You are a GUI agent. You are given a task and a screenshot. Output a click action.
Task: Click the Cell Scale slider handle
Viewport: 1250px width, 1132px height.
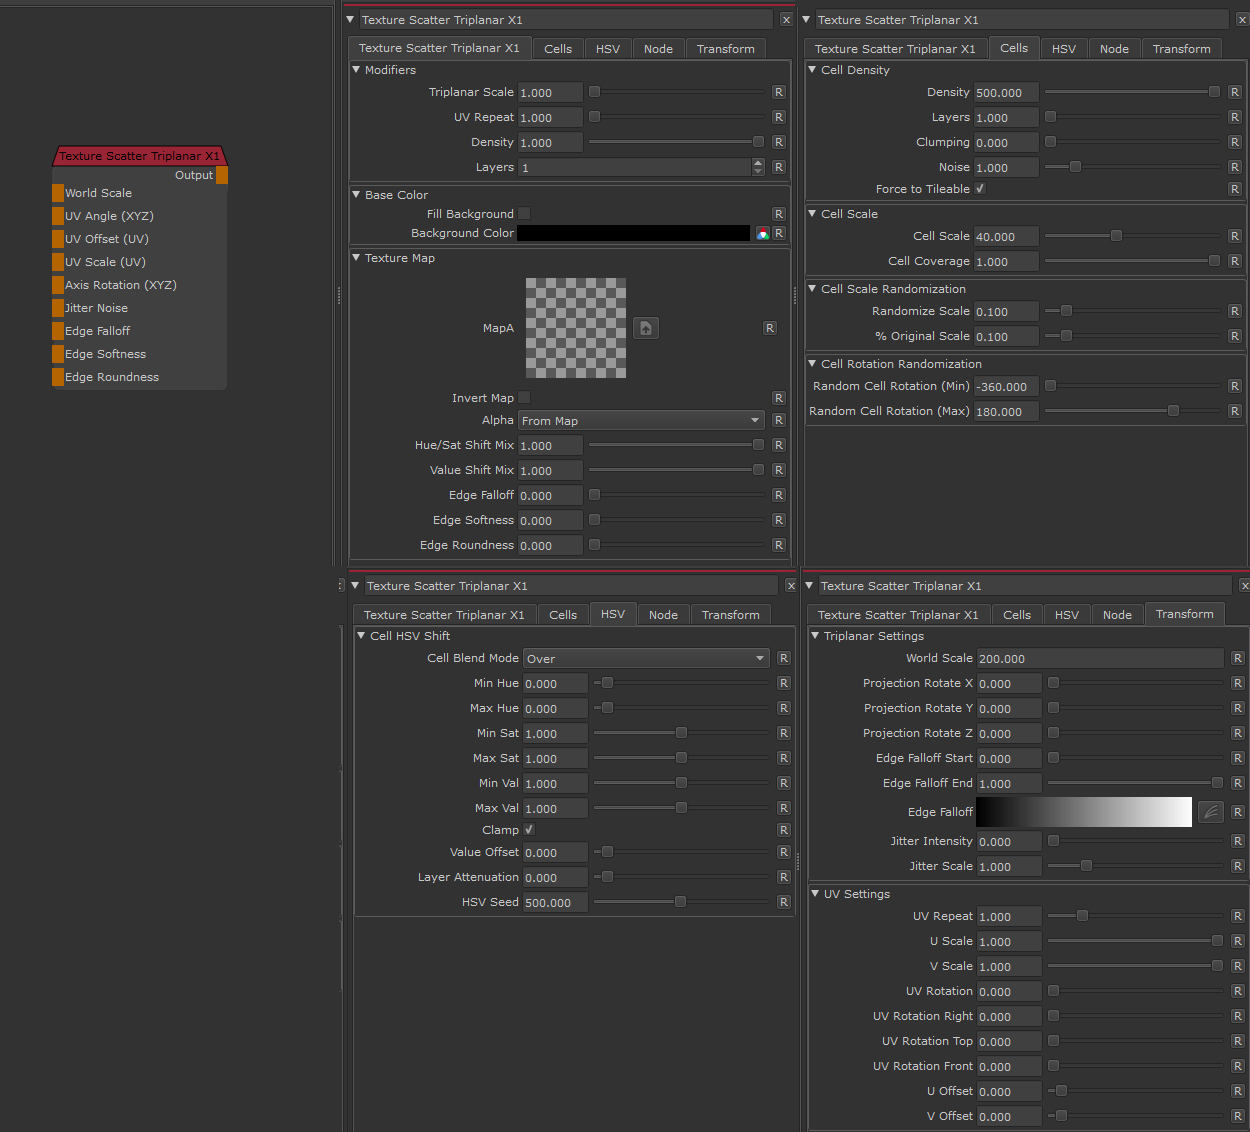[1116, 236]
